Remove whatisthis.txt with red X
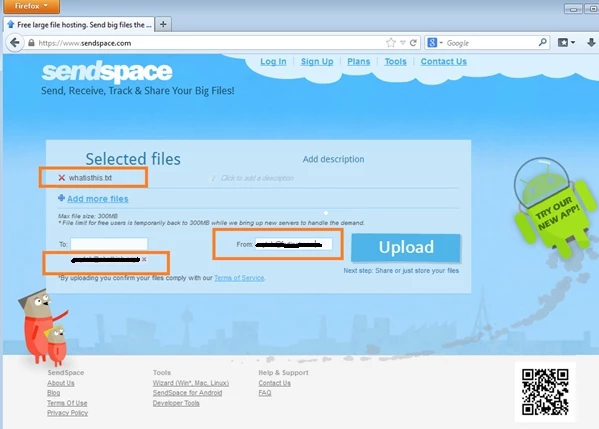 point(62,178)
